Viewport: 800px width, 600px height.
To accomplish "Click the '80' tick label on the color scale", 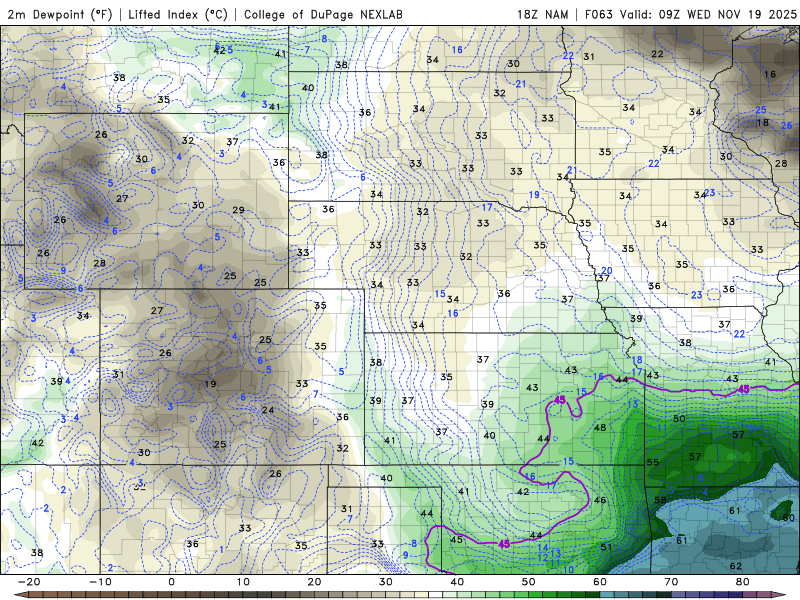I will pyautogui.click(x=743, y=582).
